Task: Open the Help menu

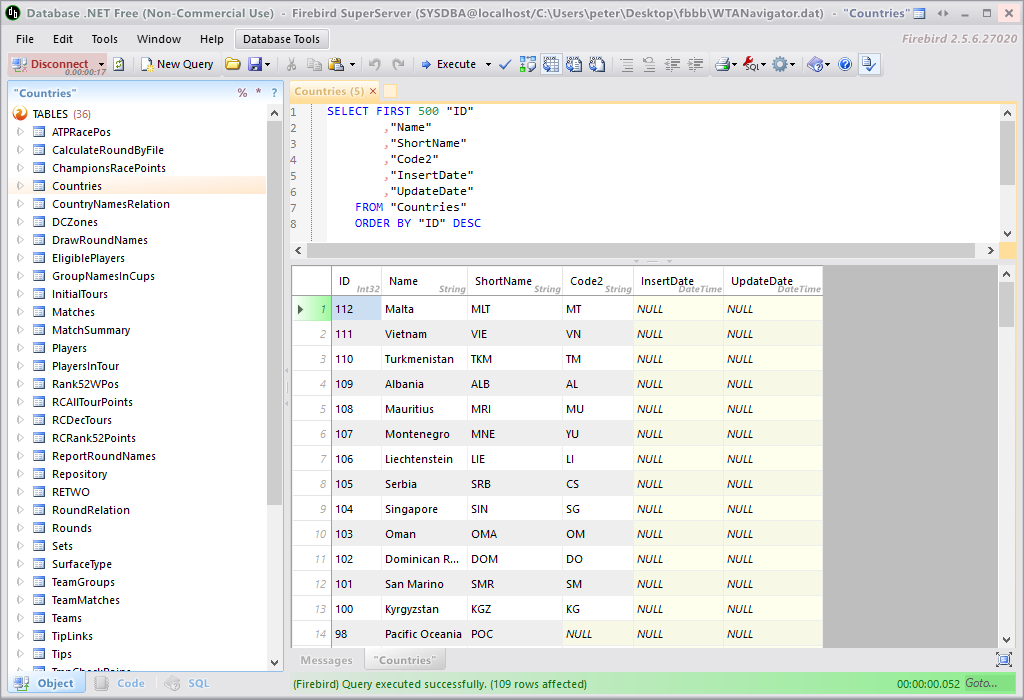Action: (x=212, y=39)
